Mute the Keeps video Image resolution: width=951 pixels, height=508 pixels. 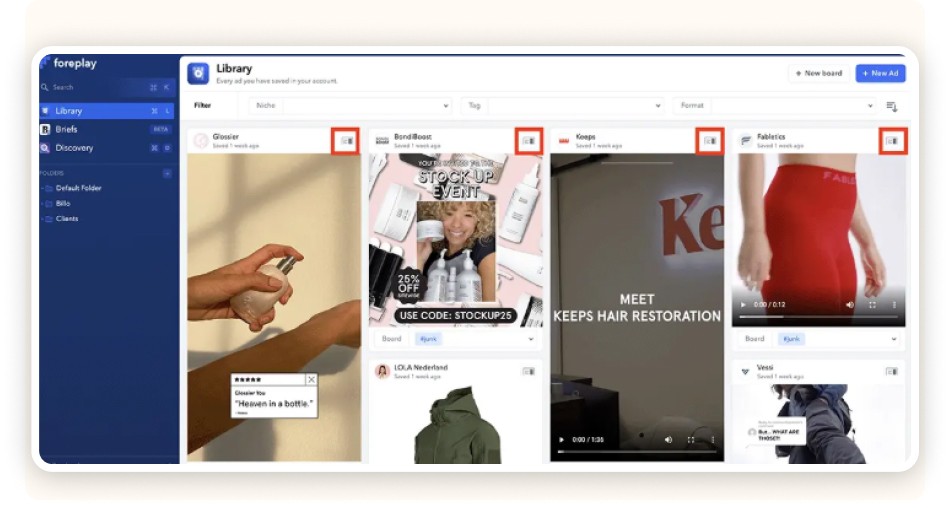pyautogui.click(x=668, y=439)
